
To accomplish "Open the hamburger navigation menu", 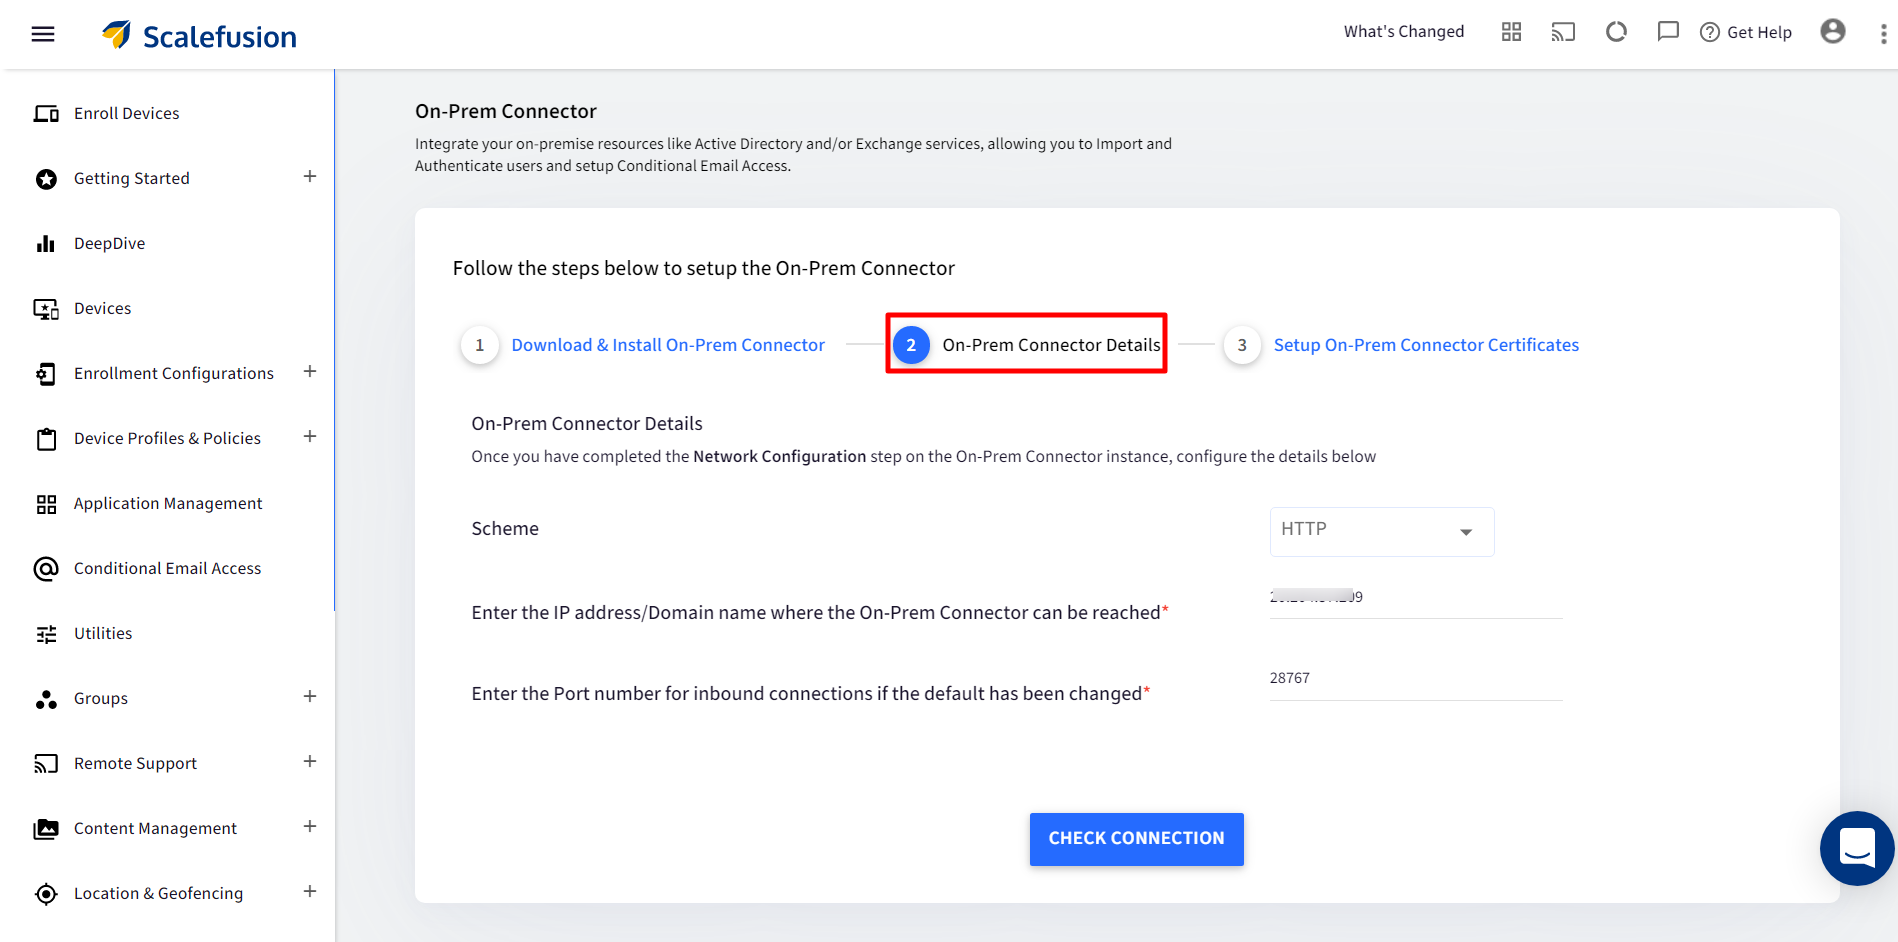I will 43,34.
